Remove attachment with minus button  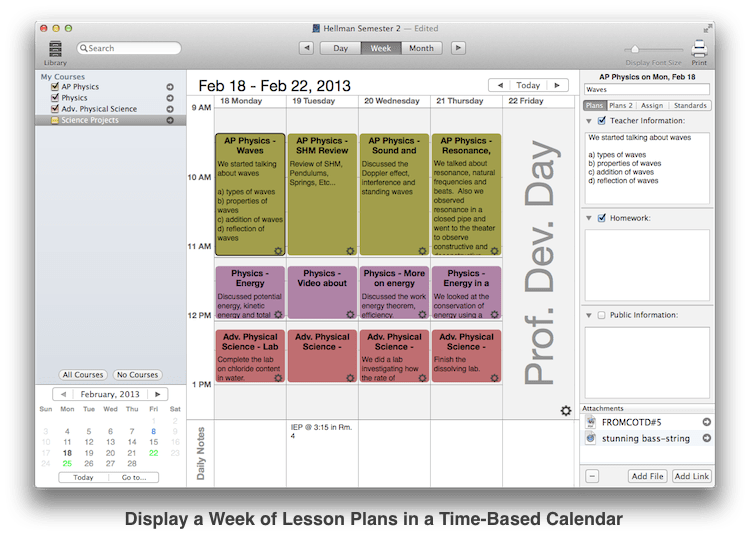(x=592, y=476)
